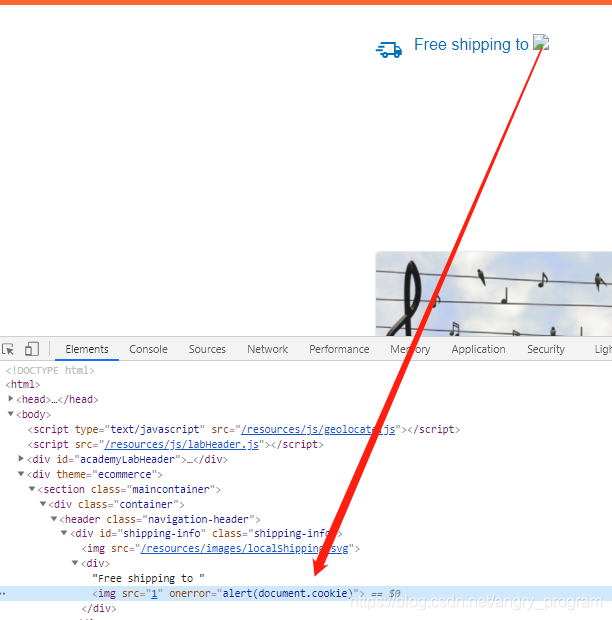
Task: Switch to the Network tab
Action: 268,349
